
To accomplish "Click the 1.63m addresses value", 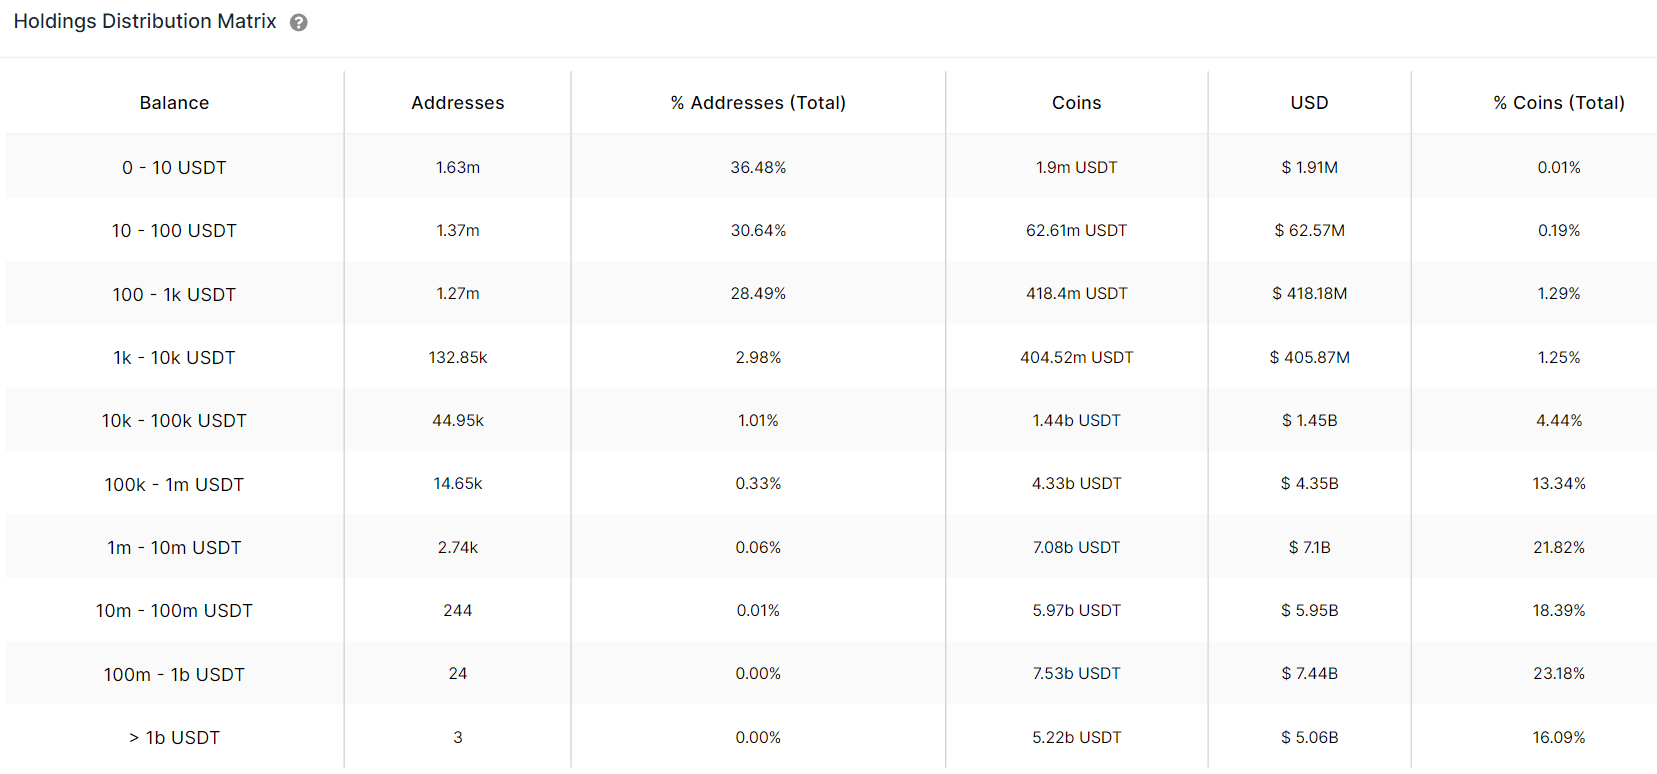I will pos(458,167).
